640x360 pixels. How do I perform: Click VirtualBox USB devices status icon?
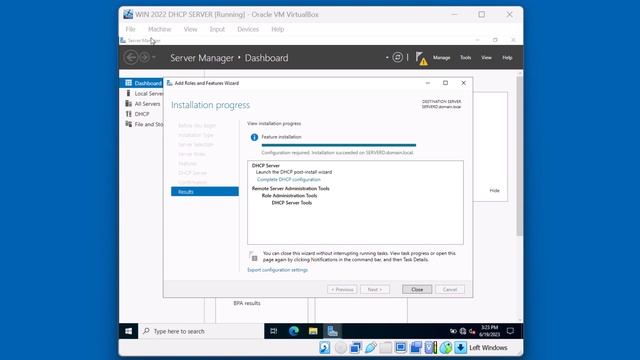[x=371, y=348]
